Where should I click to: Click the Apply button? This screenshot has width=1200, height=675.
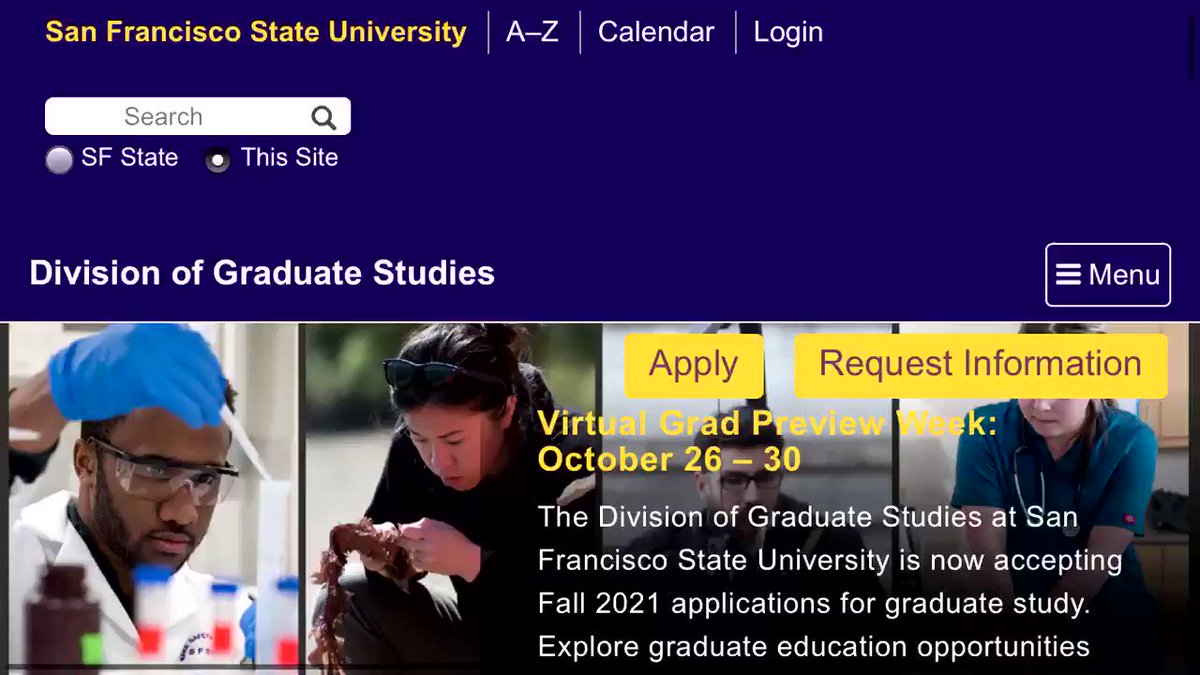[694, 365]
